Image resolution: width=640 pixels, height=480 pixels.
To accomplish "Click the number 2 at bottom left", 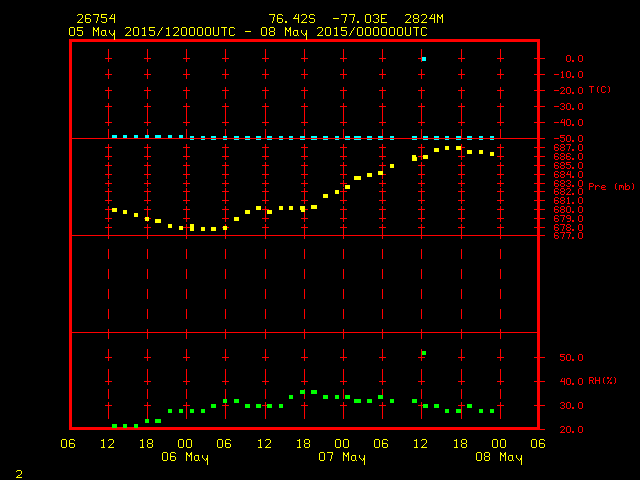I will pos(19,474).
